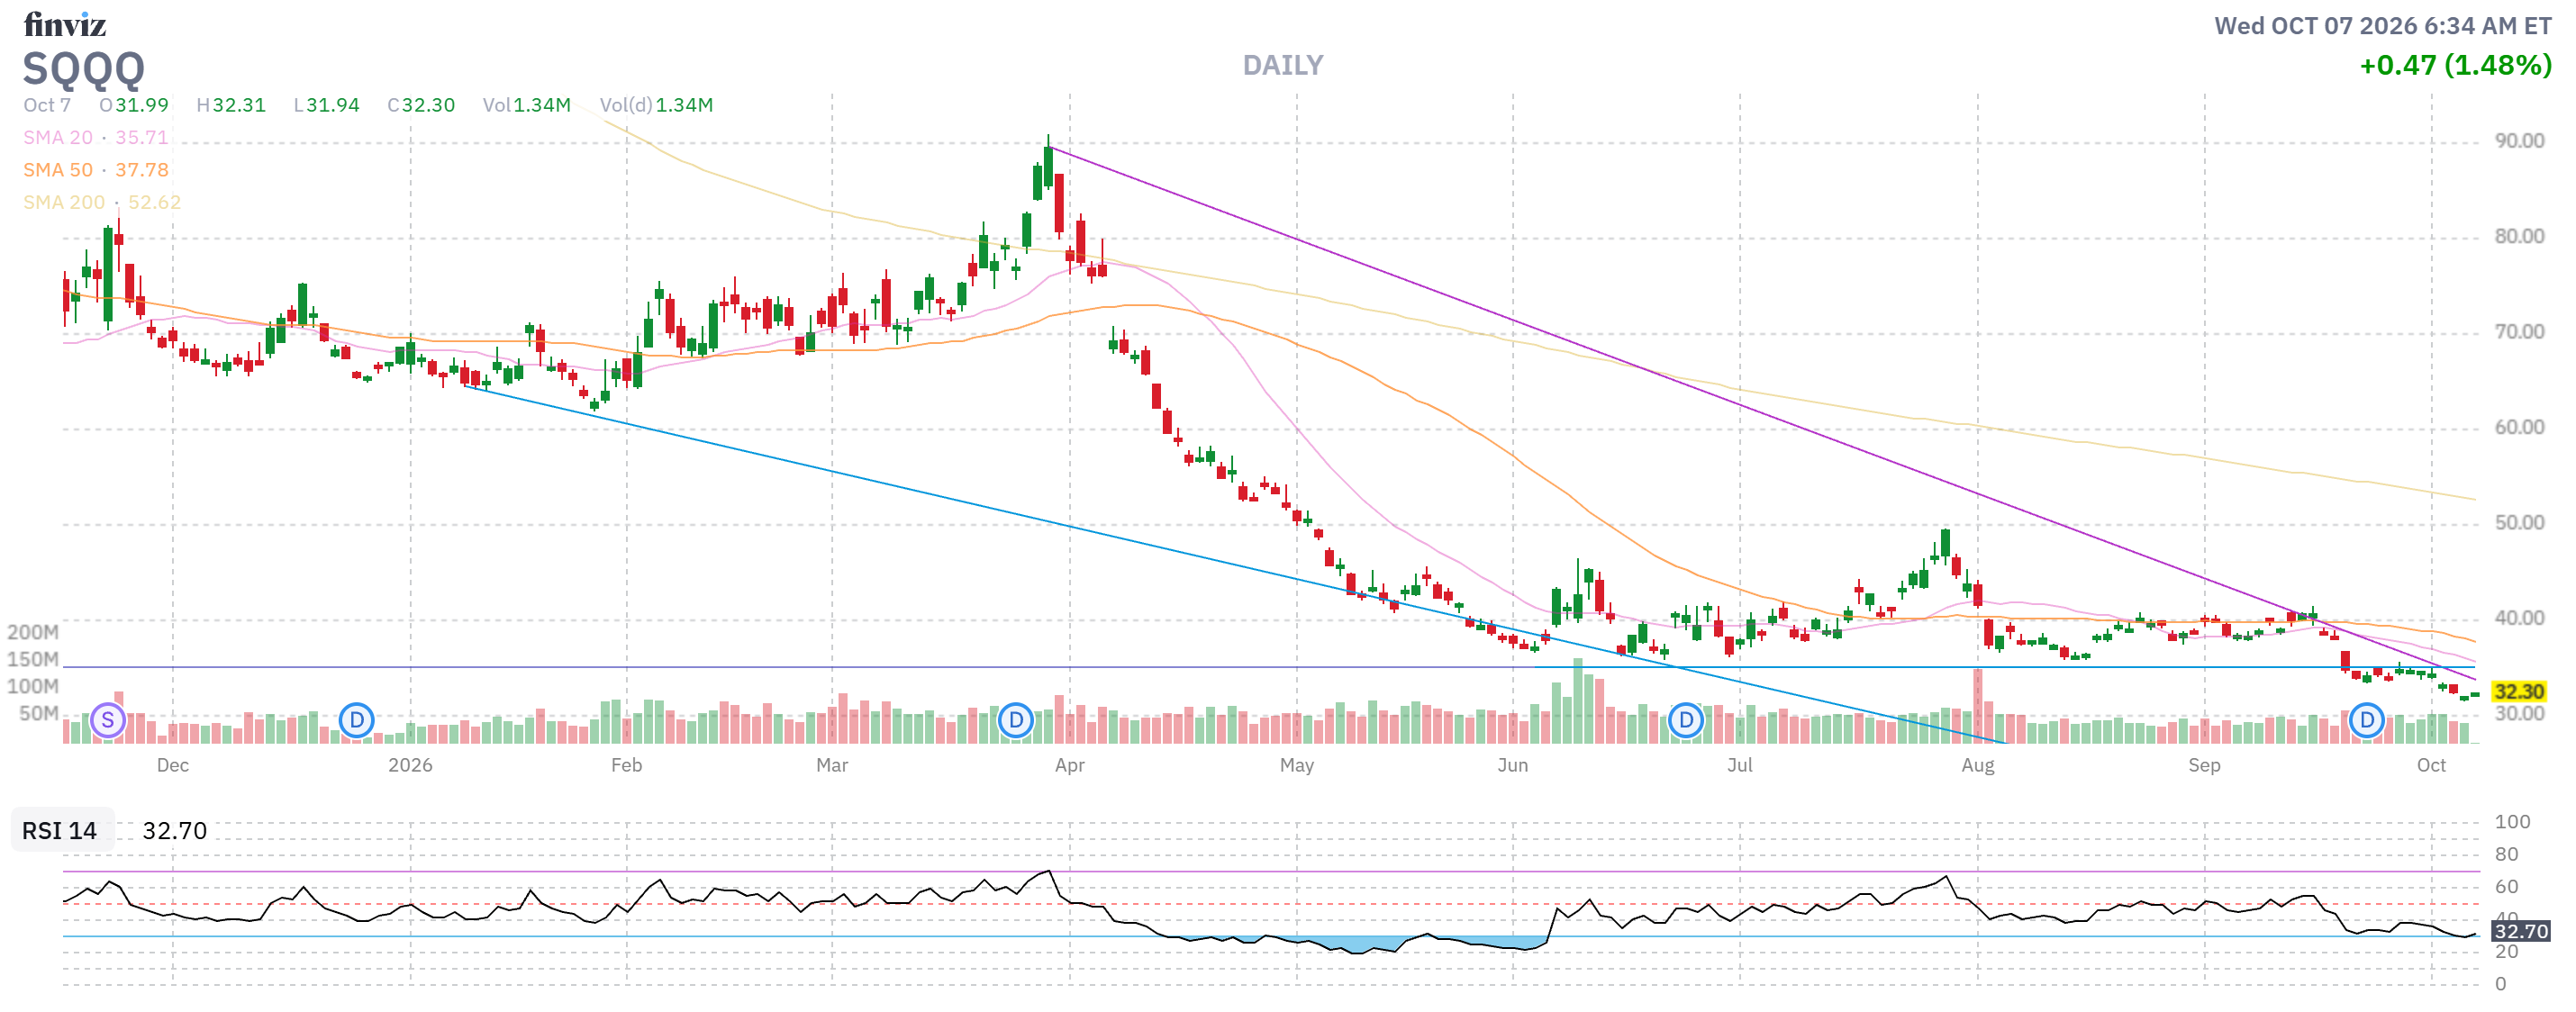Screen dimensions: 2576x1012
Task: Click the Vol(d) 1.34M value
Action: (x=656, y=105)
